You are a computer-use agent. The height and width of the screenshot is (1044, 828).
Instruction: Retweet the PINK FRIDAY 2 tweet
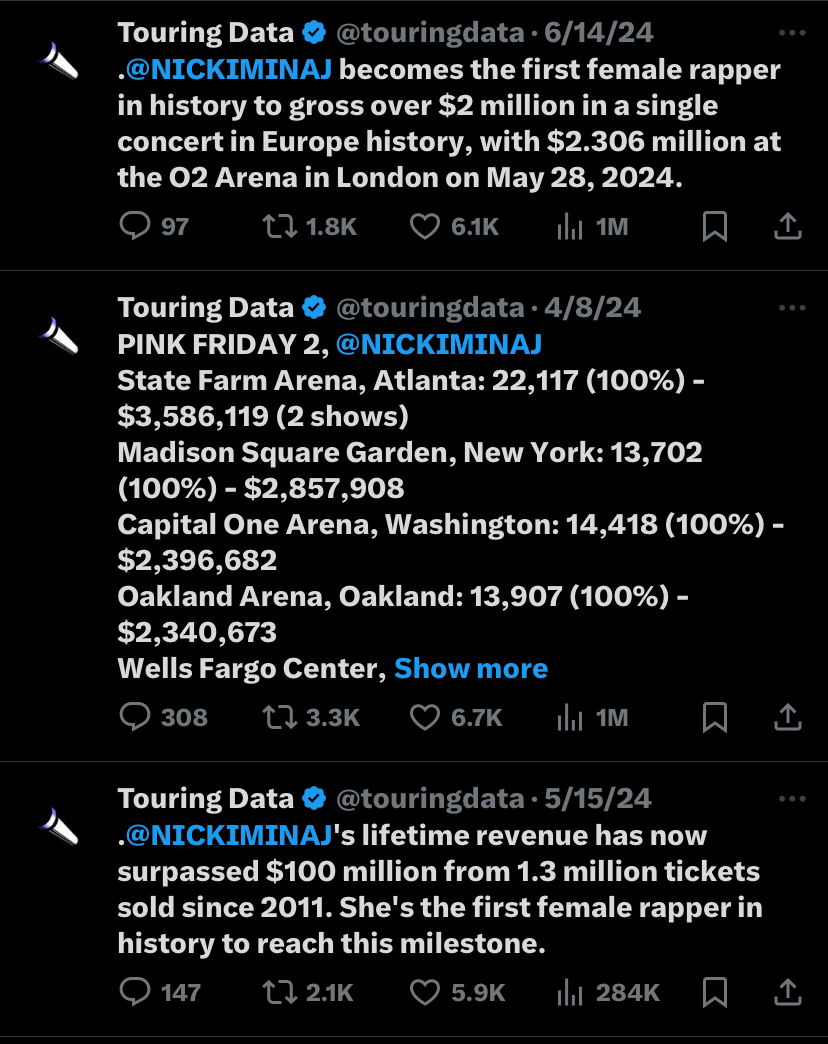point(280,718)
